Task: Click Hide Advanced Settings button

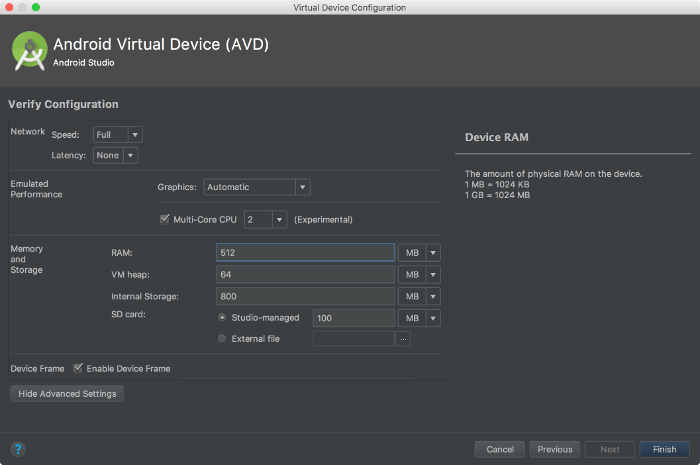Action: tap(67, 394)
